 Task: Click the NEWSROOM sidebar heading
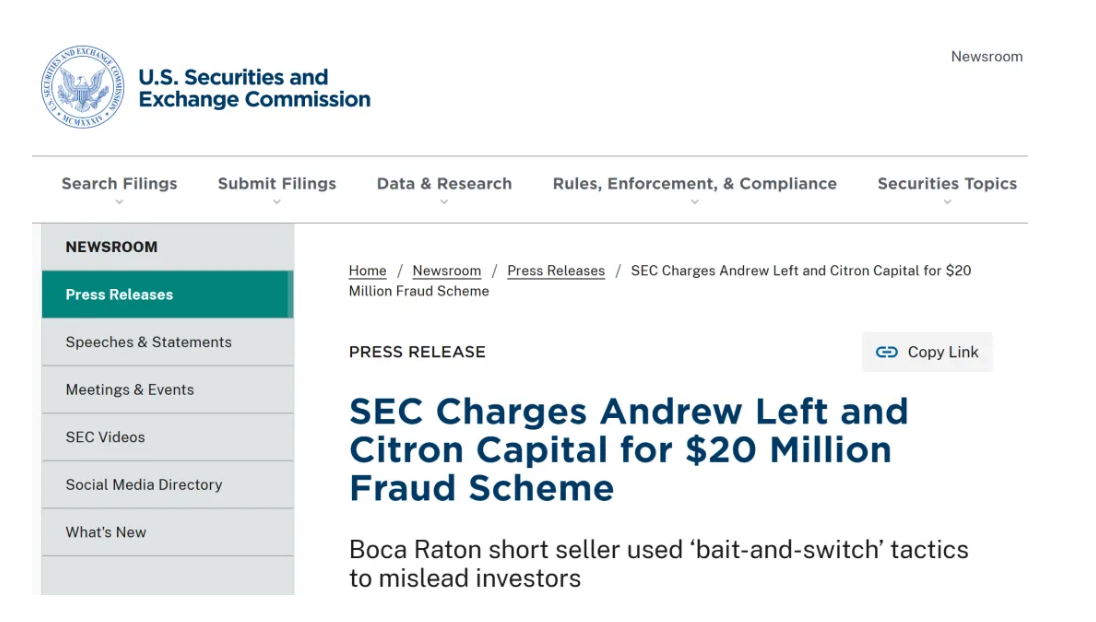pos(111,247)
